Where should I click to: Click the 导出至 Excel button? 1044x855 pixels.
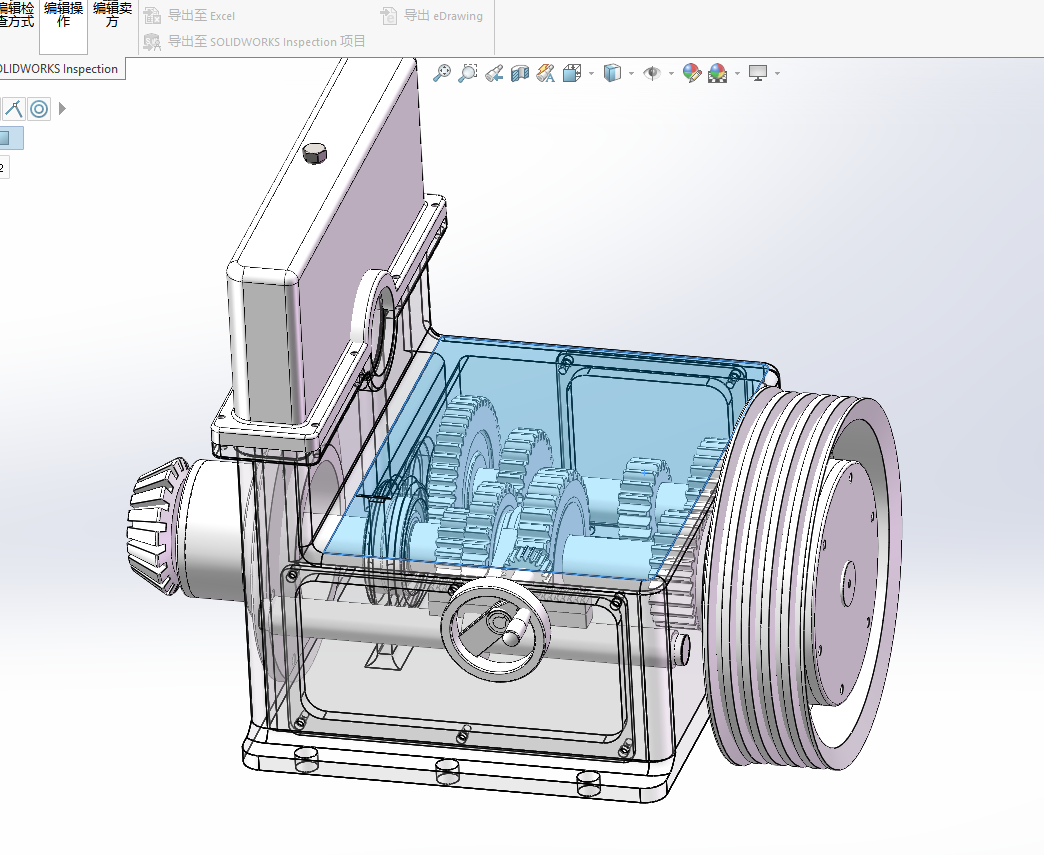coord(190,15)
